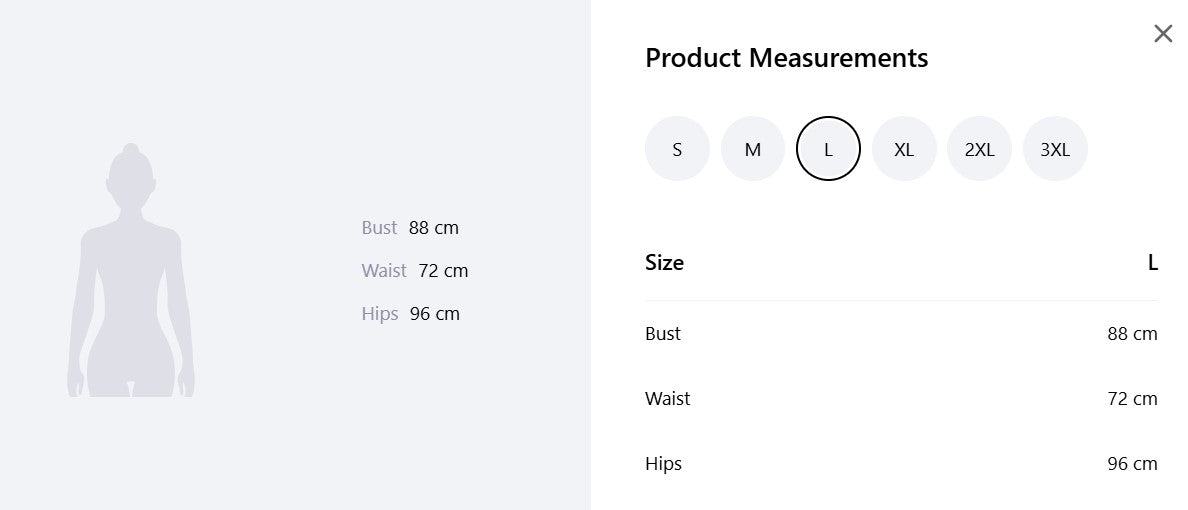Click the L value in the Size row

1153,262
